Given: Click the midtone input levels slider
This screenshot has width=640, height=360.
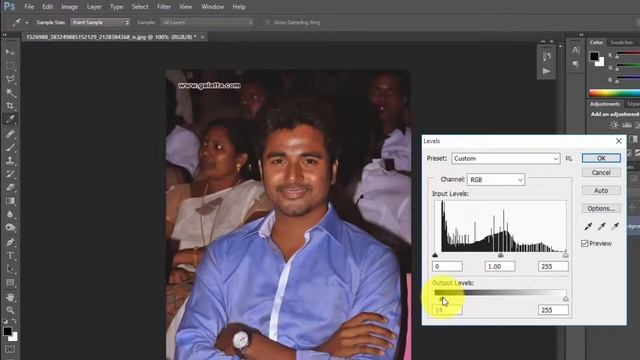Looking at the screenshot, I should [500, 255].
